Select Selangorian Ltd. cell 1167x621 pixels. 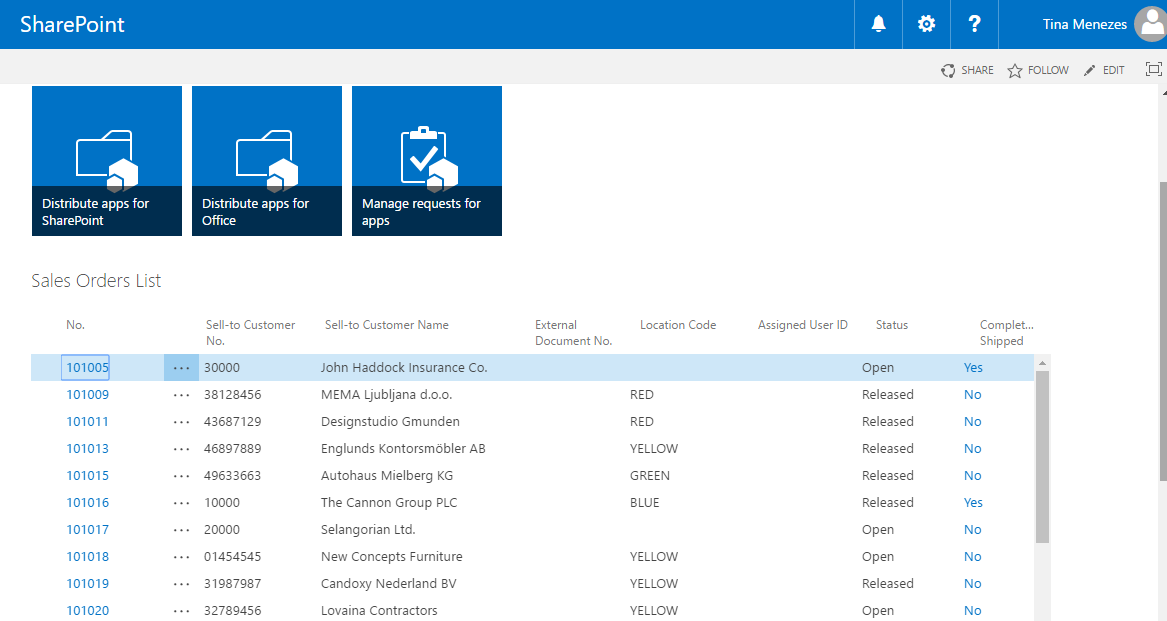point(368,529)
